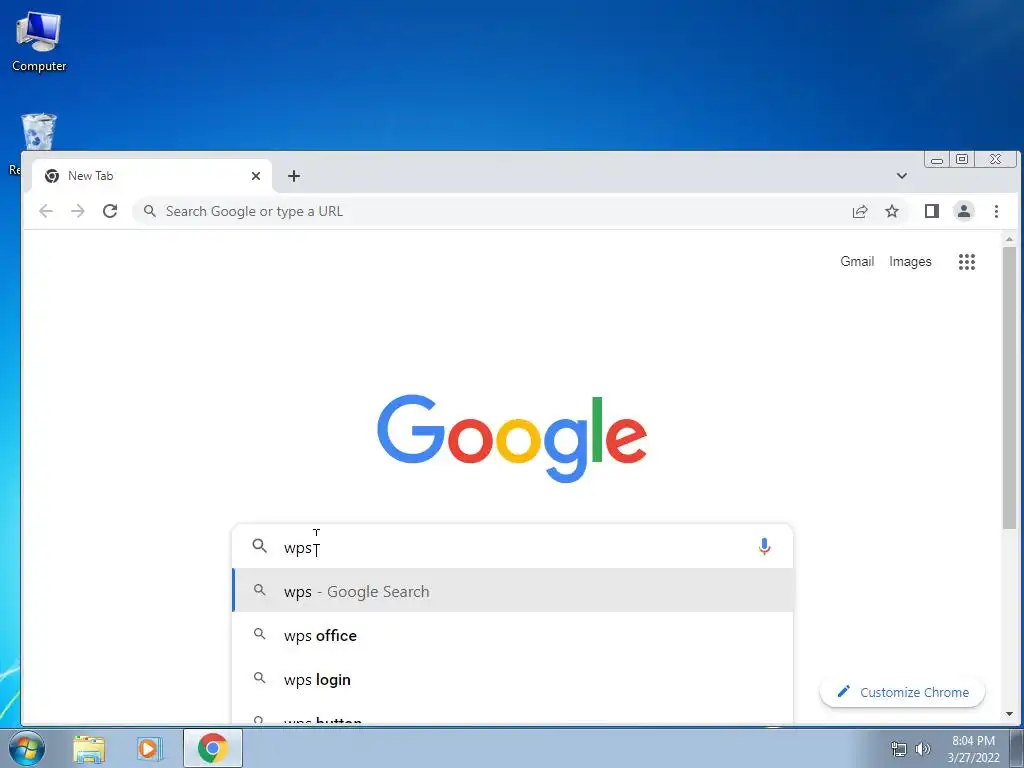Click the Google search box with wps
The image size is (1024, 768).
513,547
